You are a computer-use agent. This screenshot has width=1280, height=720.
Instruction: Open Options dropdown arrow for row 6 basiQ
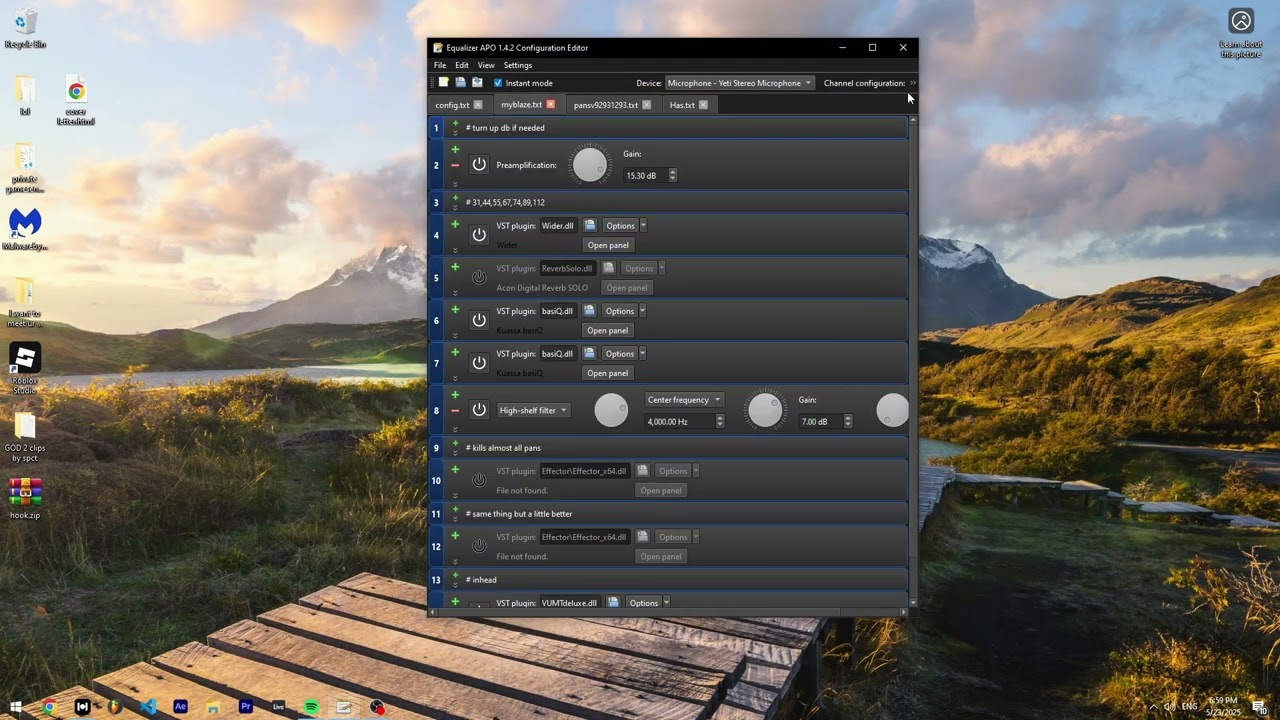pos(642,311)
